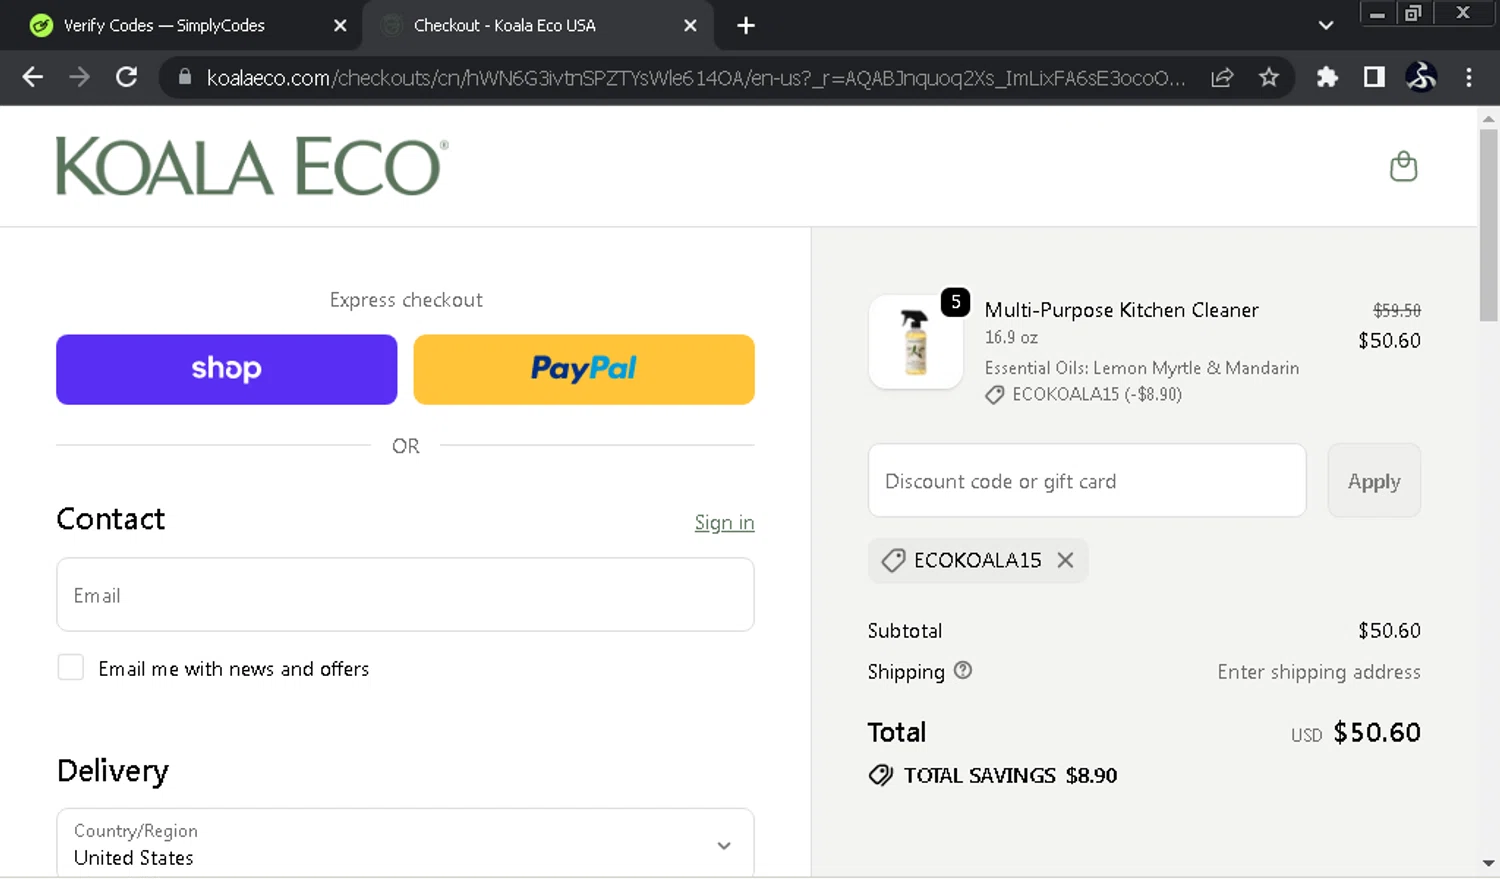Show the tab search dropdown chevron
1500x879 pixels.
click(x=1326, y=25)
